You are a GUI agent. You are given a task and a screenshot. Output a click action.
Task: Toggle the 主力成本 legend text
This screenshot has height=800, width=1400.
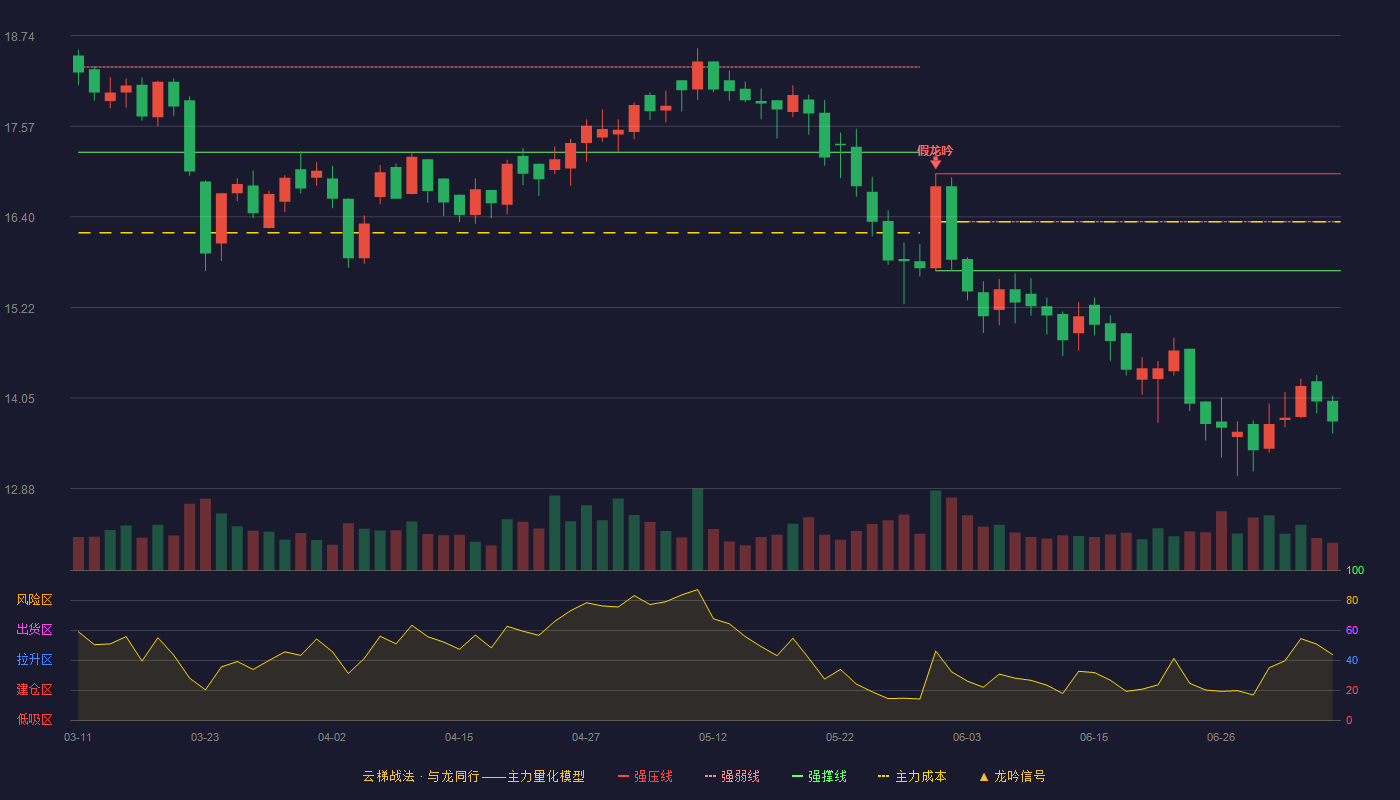pos(920,776)
